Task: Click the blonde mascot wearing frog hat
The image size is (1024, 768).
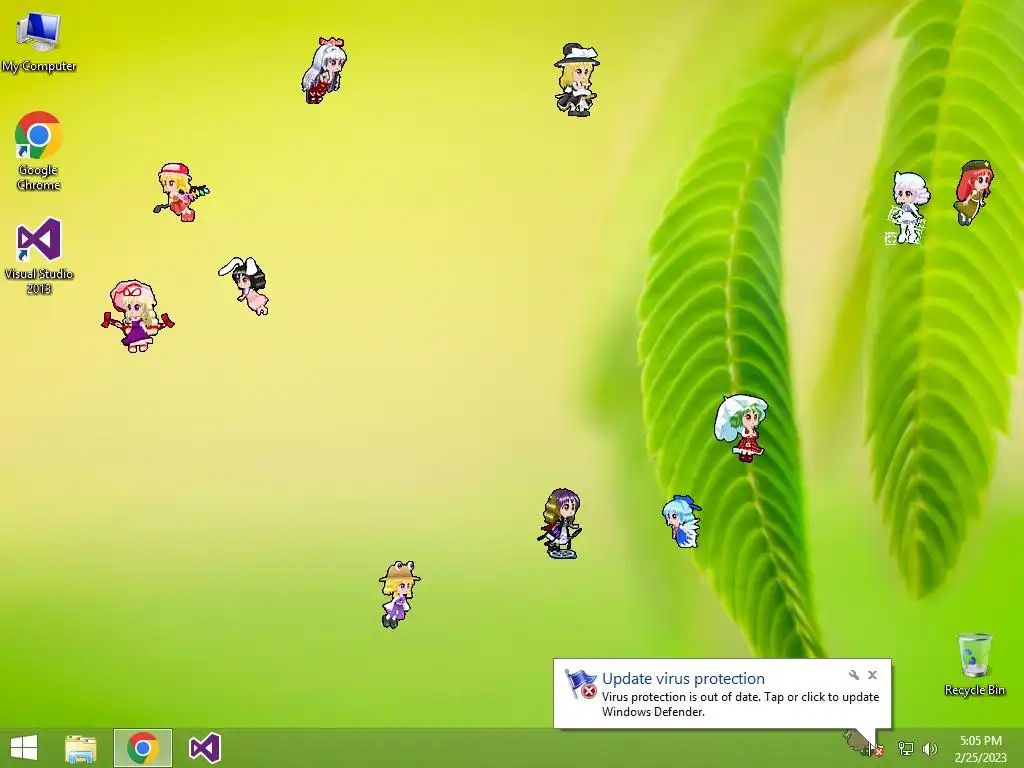Action: tap(399, 594)
